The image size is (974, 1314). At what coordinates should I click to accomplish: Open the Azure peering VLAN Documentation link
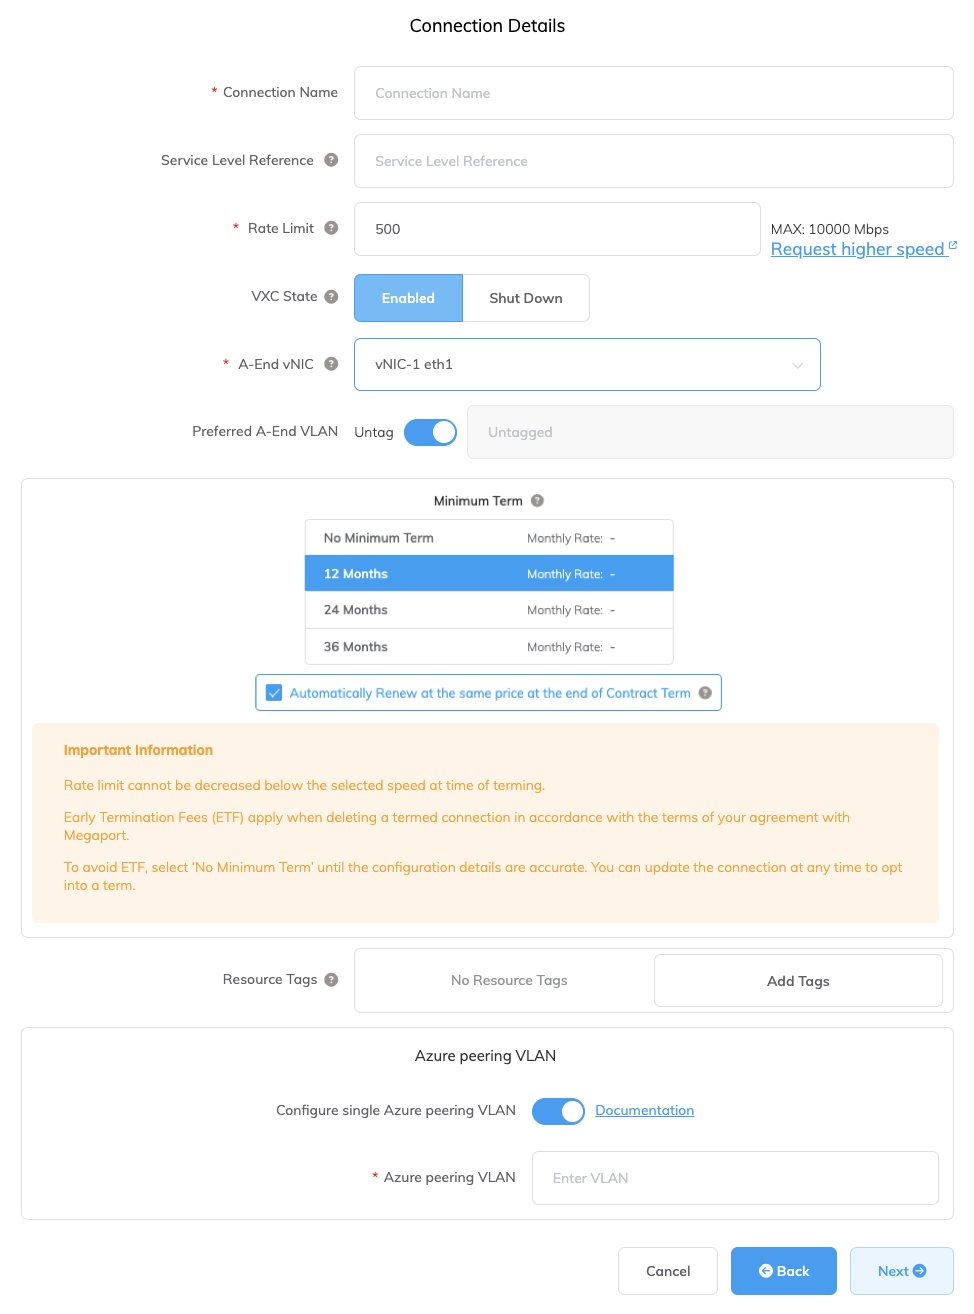tap(644, 1110)
